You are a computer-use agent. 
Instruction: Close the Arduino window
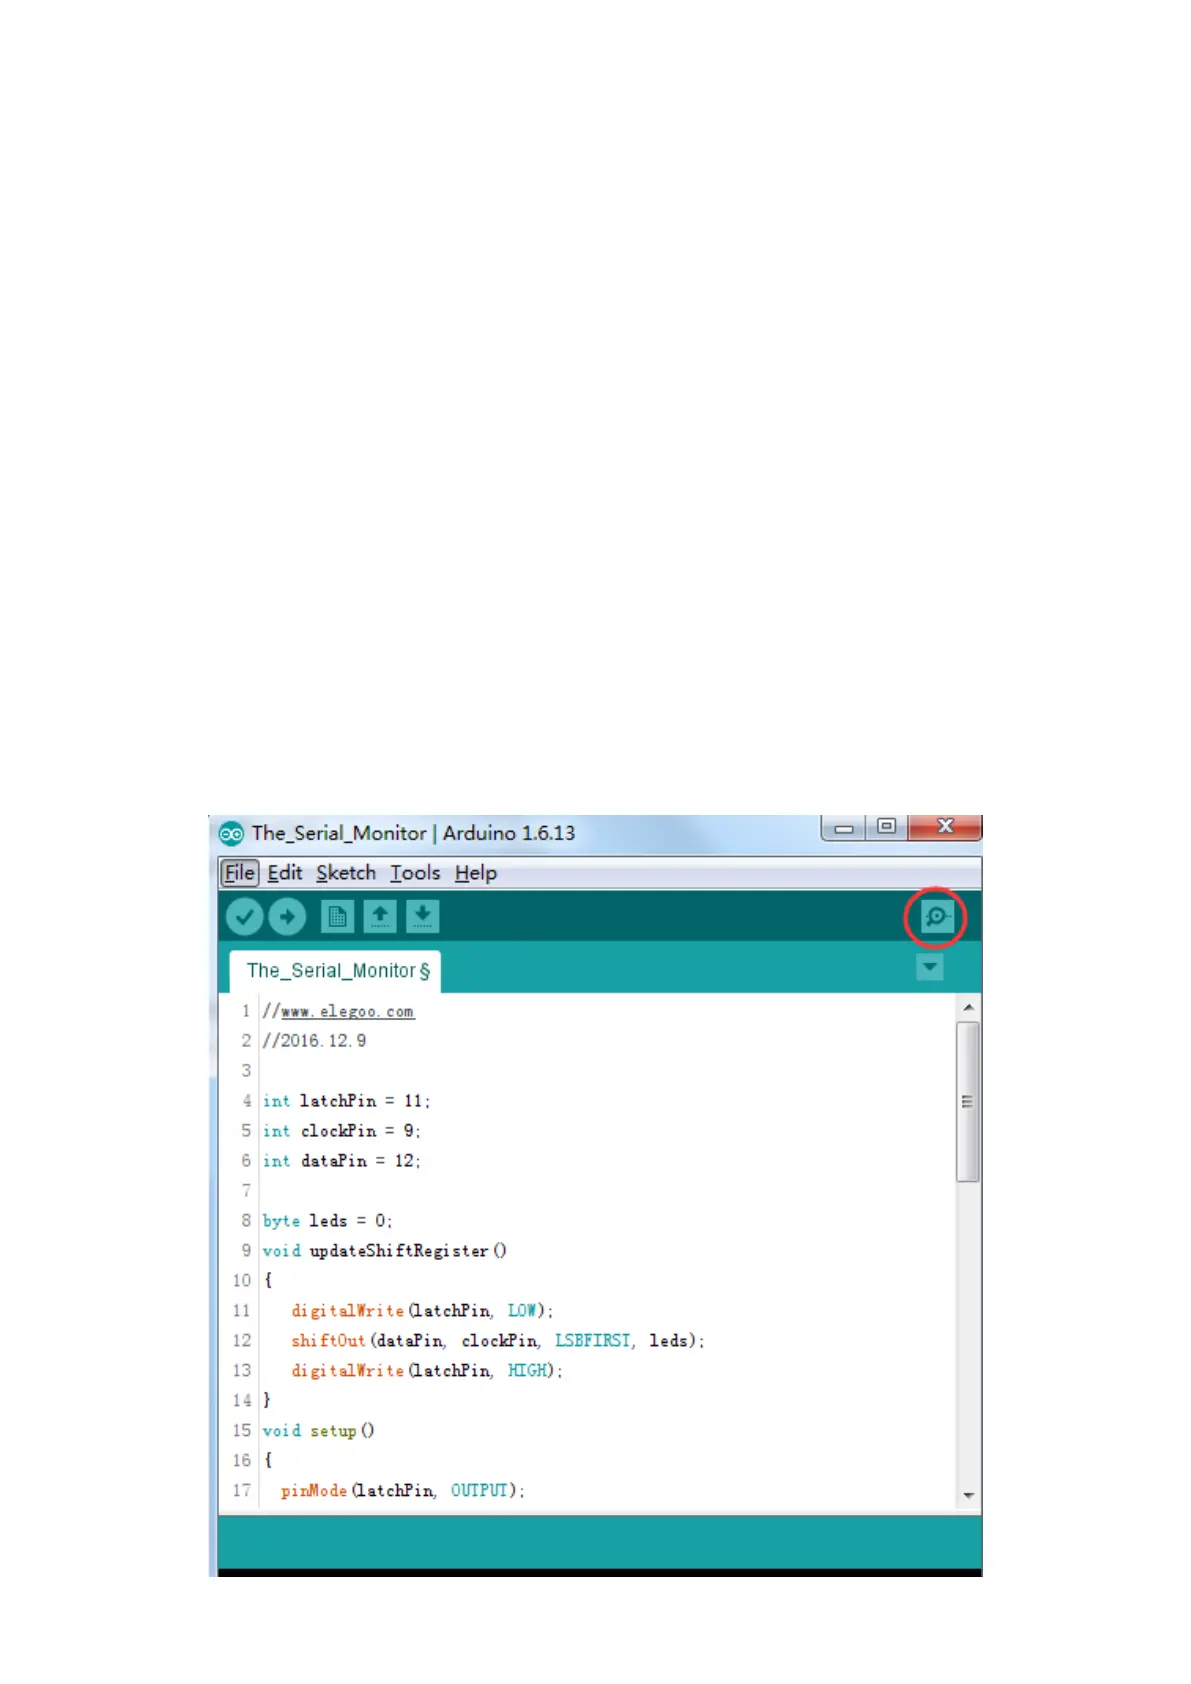(x=945, y=827)
